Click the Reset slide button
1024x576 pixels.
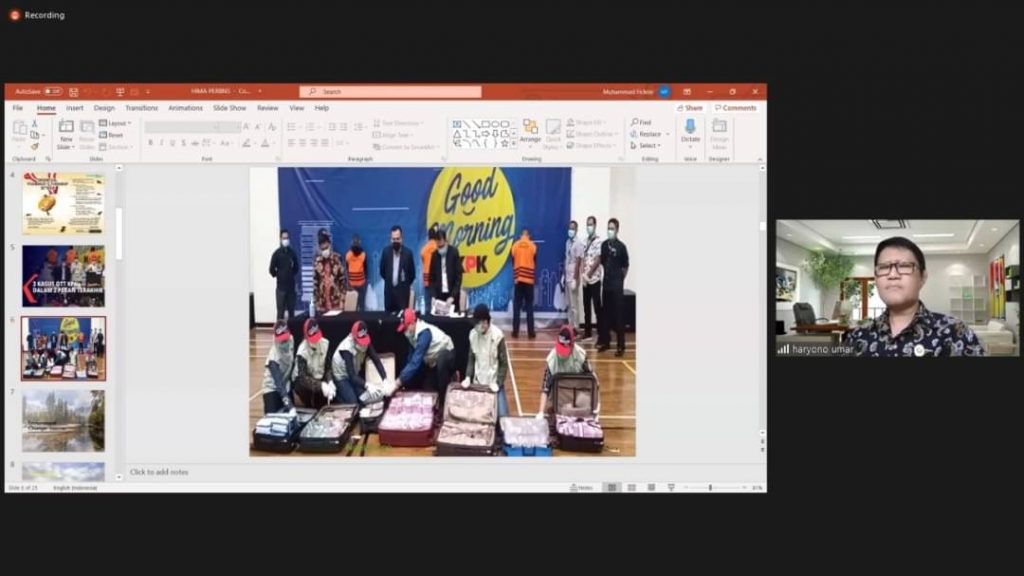click(112, 135)
